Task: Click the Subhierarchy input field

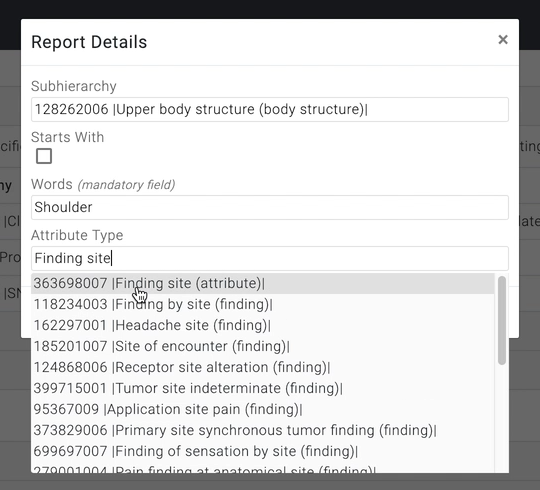Action: (x=270, y=110)
